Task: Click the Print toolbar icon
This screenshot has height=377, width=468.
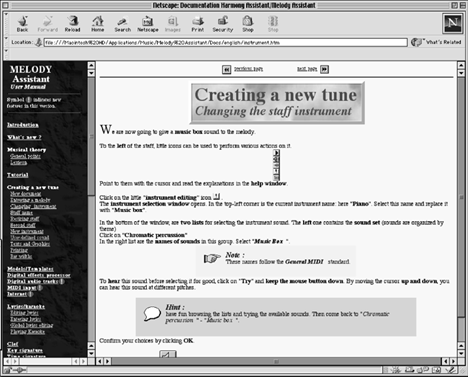Action: click(198, 24)
